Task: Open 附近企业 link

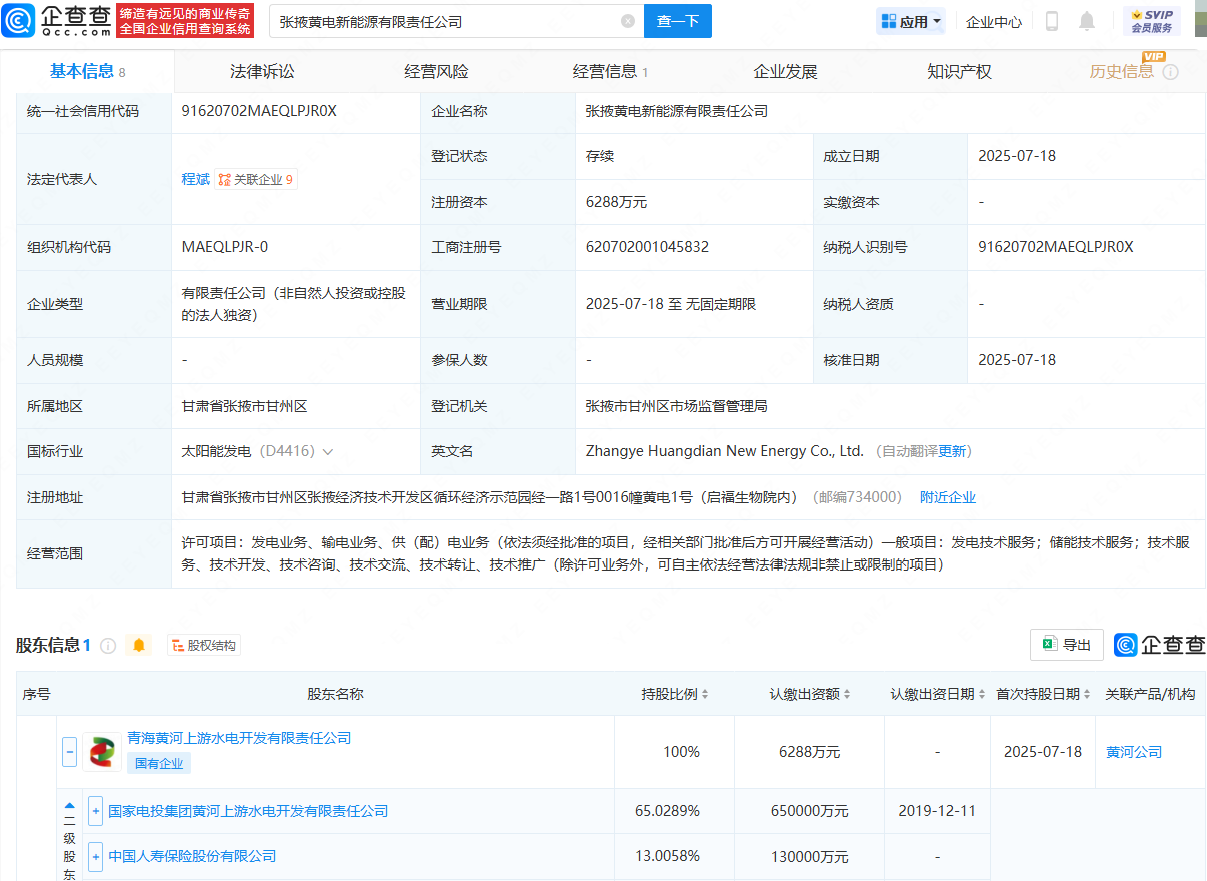Action: click(948, 497)
